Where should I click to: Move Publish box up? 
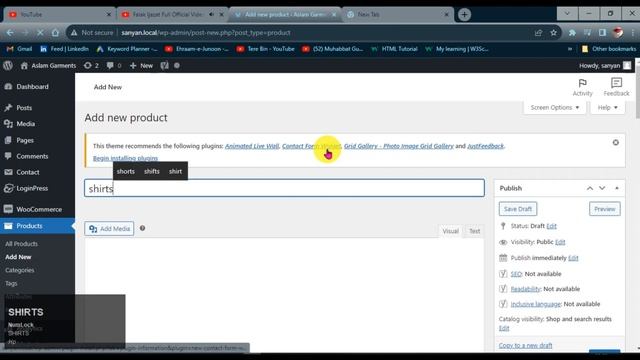pyautogui.click(x=590, y=188)
